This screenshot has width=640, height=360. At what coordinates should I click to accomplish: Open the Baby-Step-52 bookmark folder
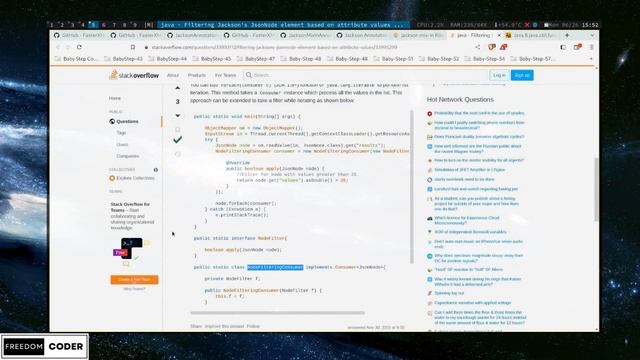point(439,59)
